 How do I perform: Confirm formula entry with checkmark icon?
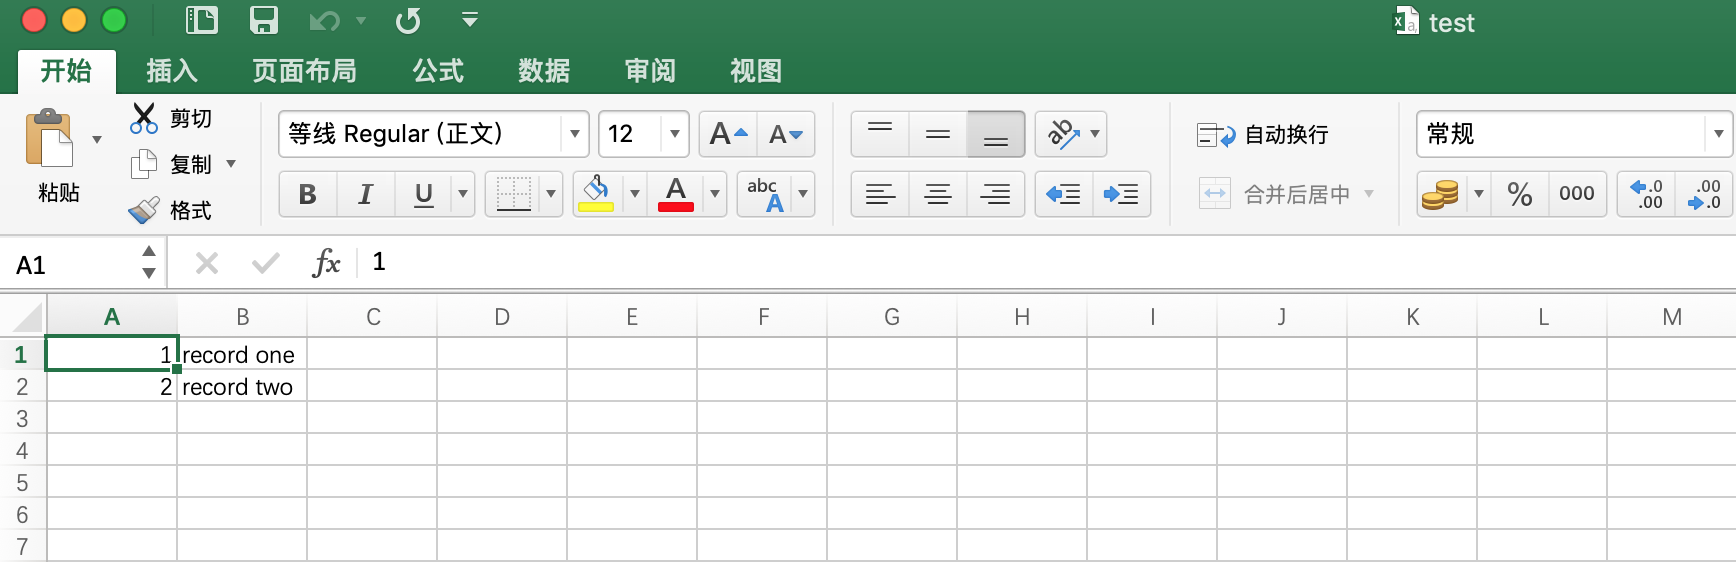266,263
